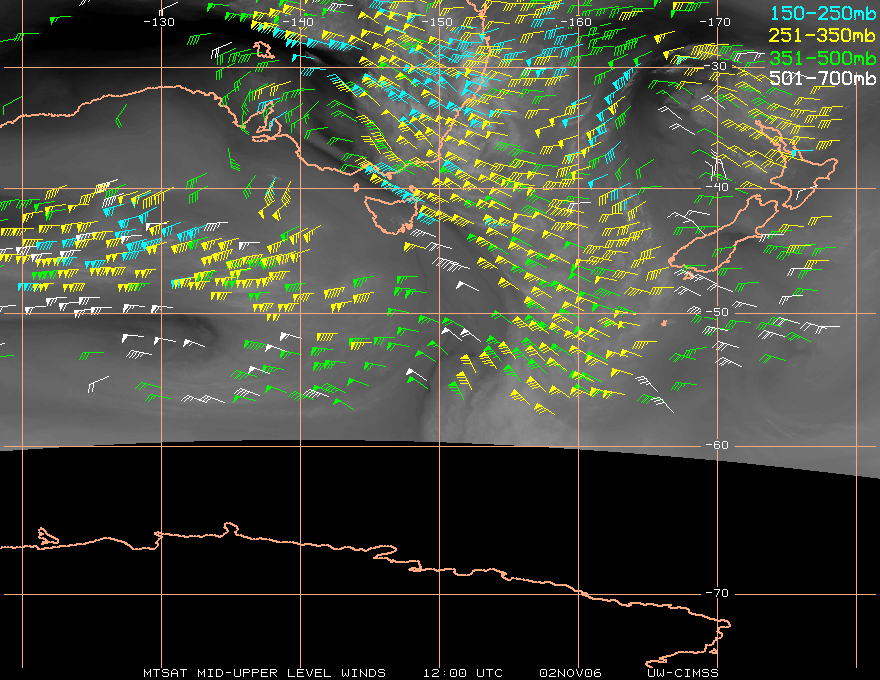Click the 12:00 UTC timestamp text

pos(462,672)
